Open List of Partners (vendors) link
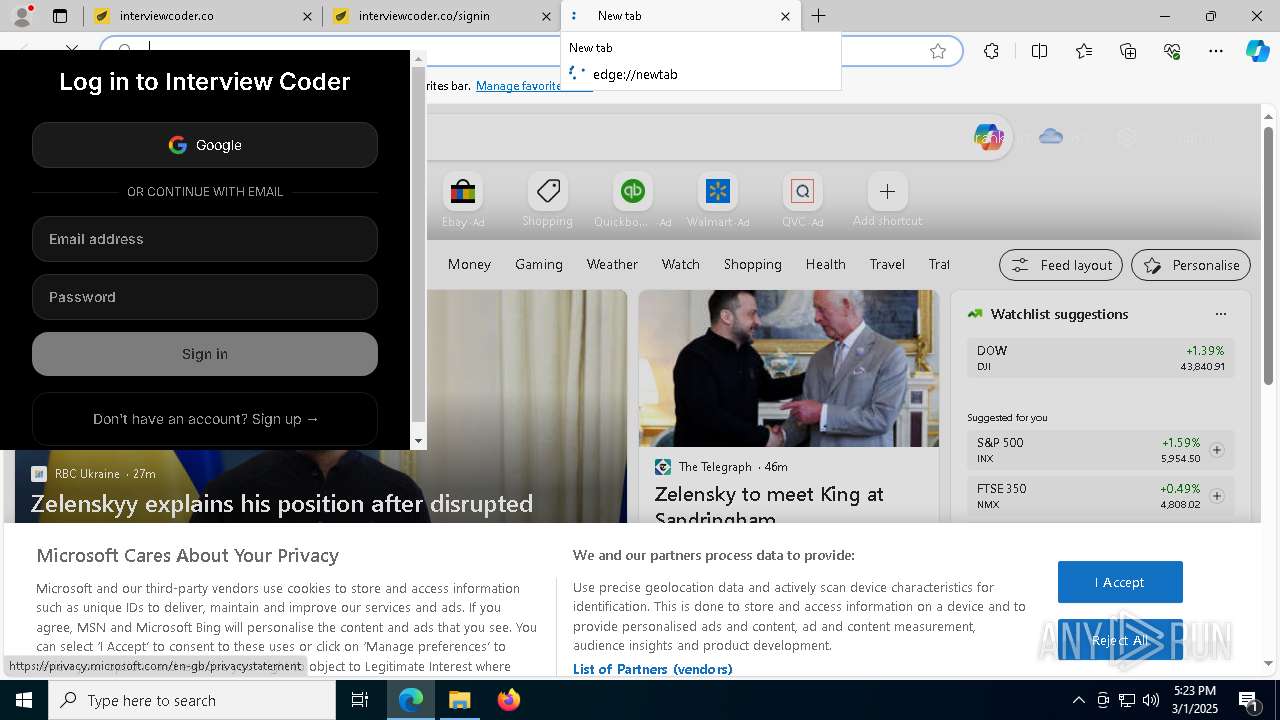This screenshot has width=1280, height=720. (652, 669)
